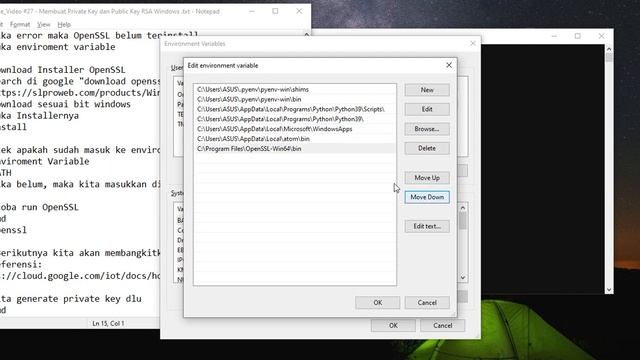The width and height of the screenshot is (640, 360).
Task: Click the Edit button in path dialog
Action: point(427,109)
